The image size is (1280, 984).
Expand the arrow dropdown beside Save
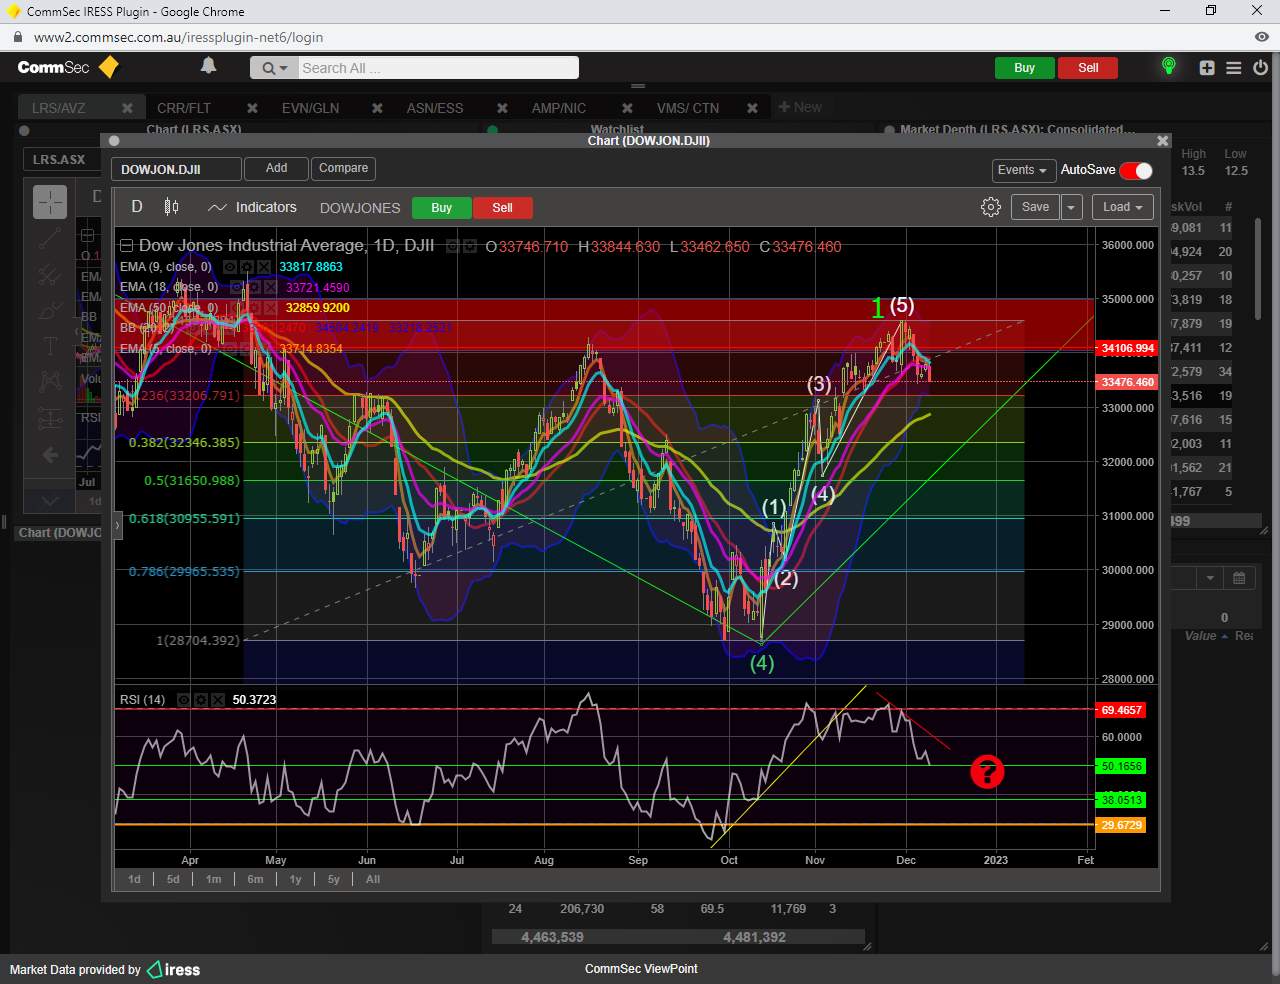tap(1071, 207)
